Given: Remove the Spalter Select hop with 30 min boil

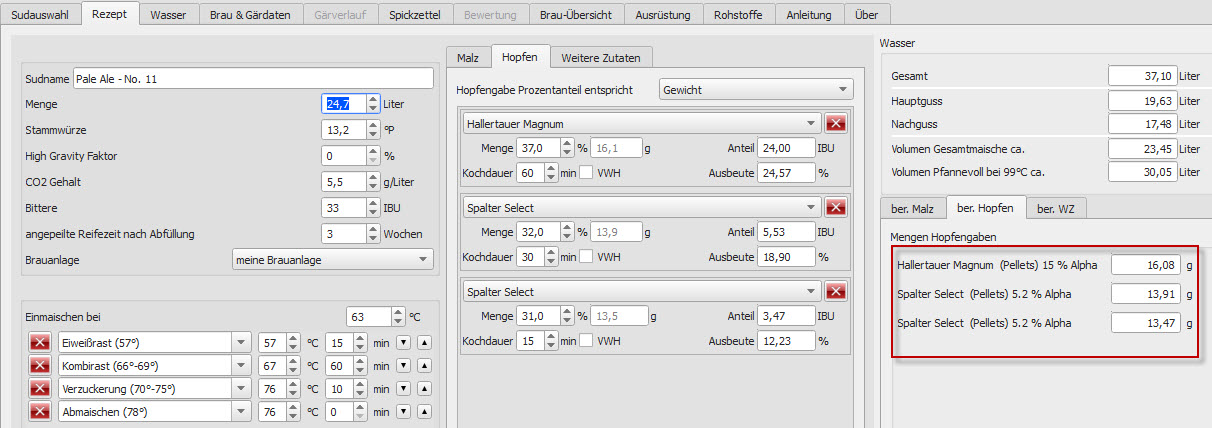Looking at the screenshot, I should (x=835, y=207).
